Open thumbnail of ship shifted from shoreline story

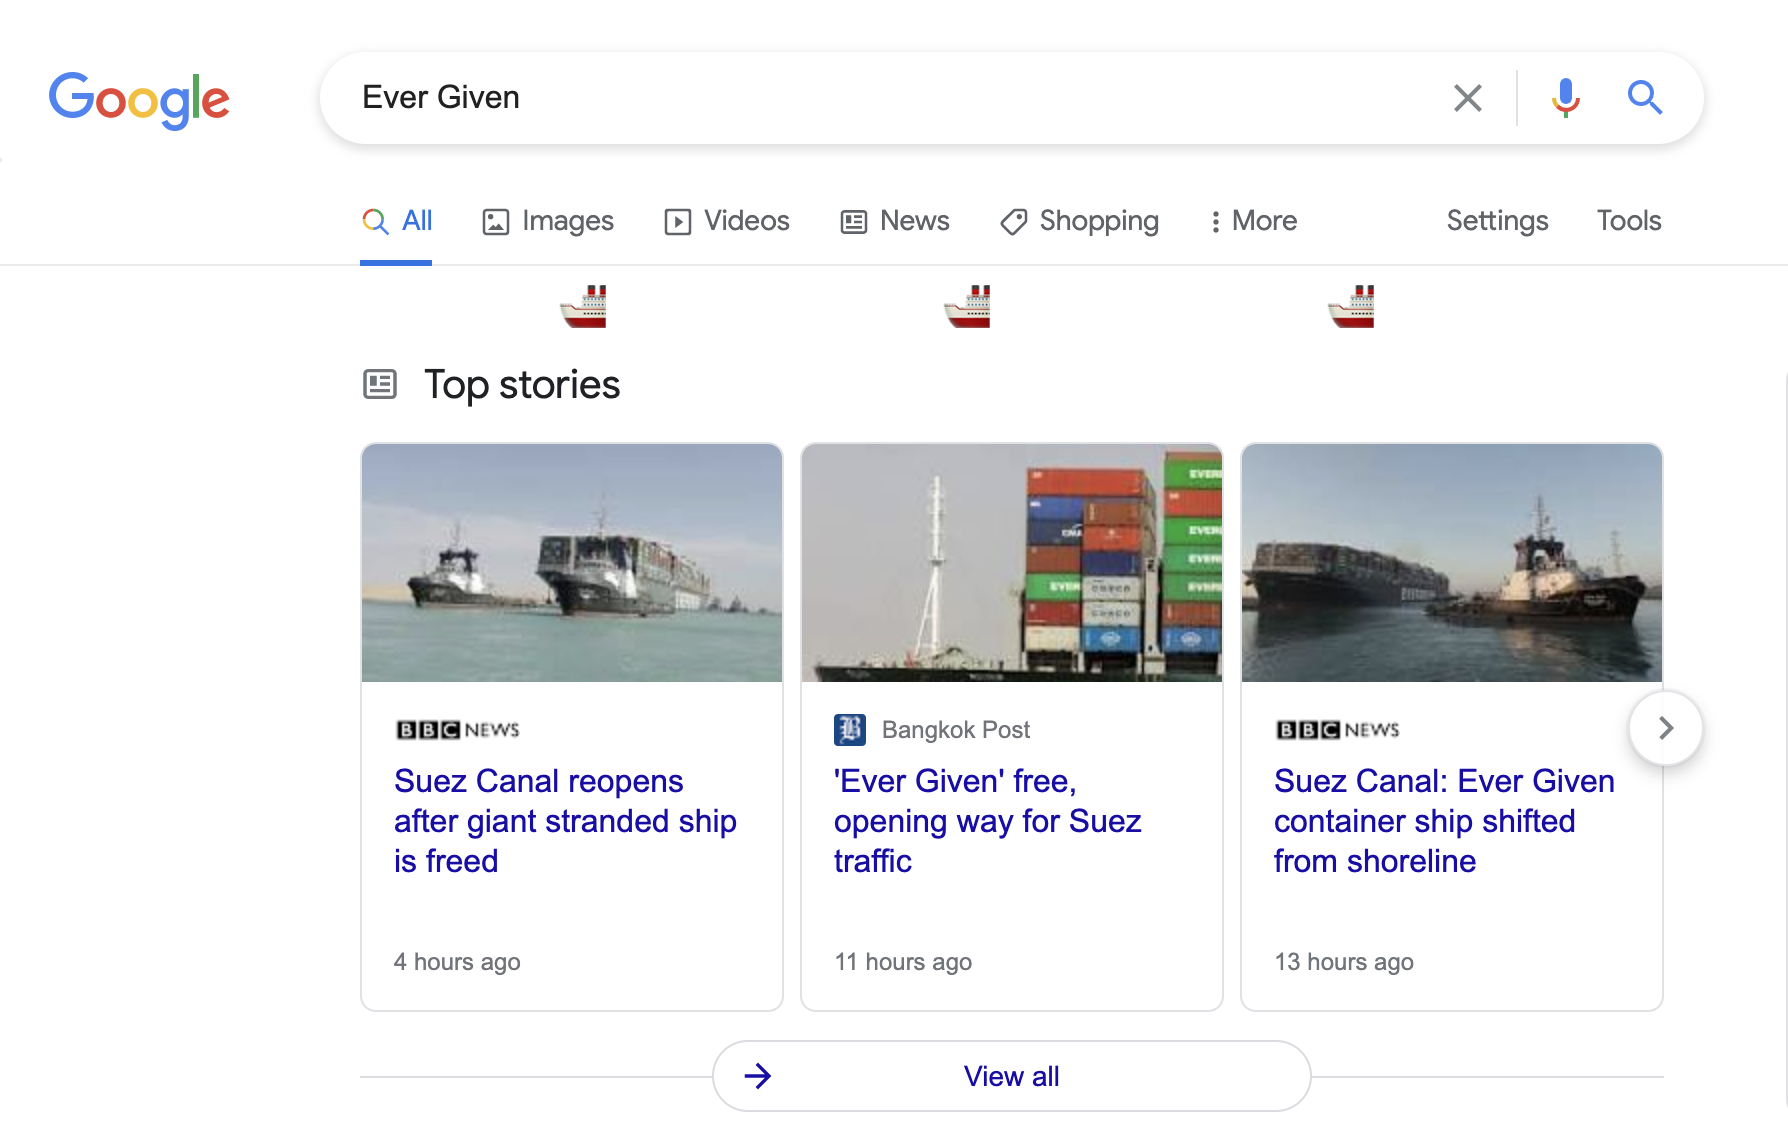click(1452, 563)
